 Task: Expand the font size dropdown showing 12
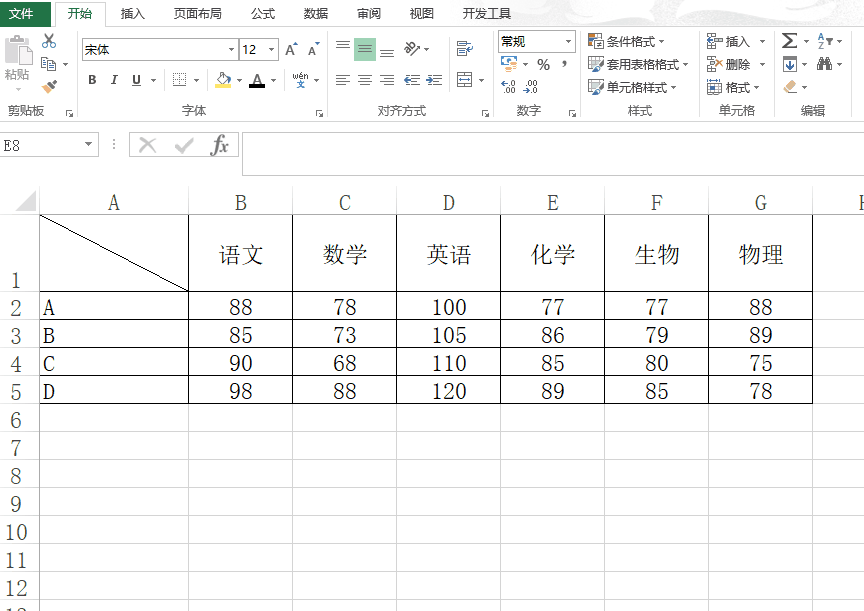coord(271,50)
